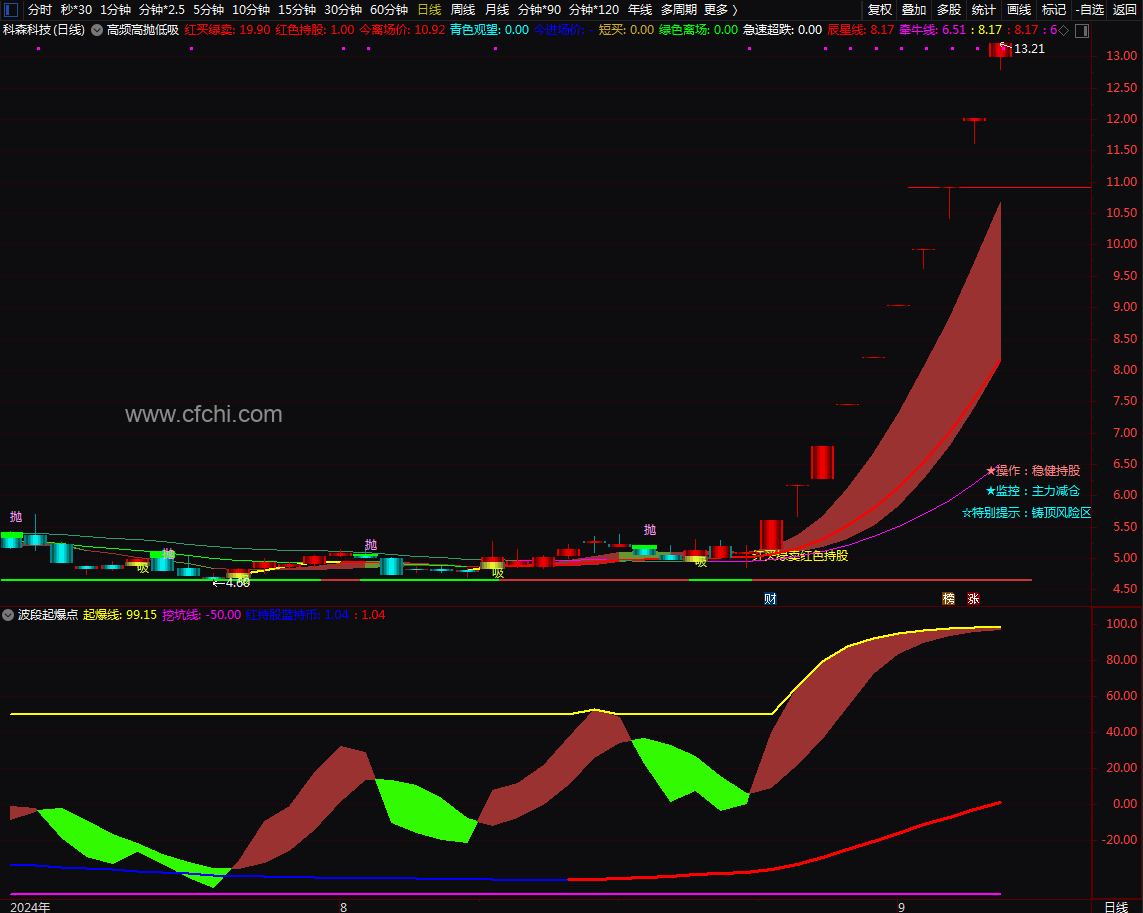Select the 分钟*120 period

[593, 9]
